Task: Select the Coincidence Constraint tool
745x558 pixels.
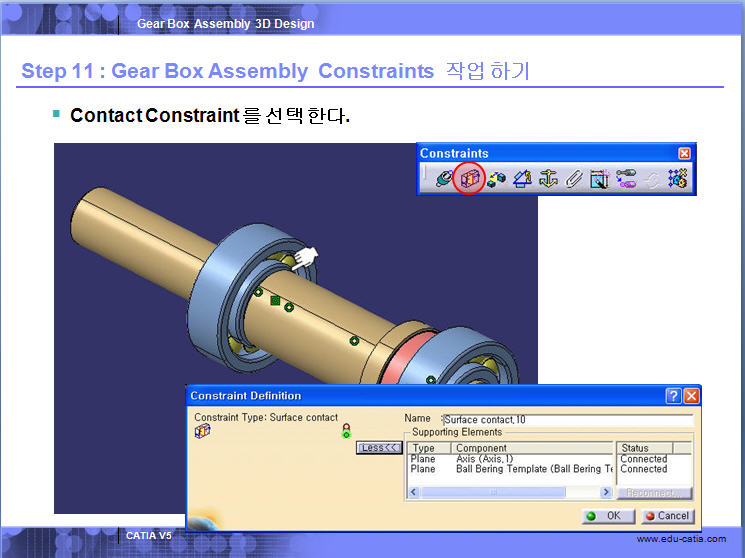Action: (443, 180)
